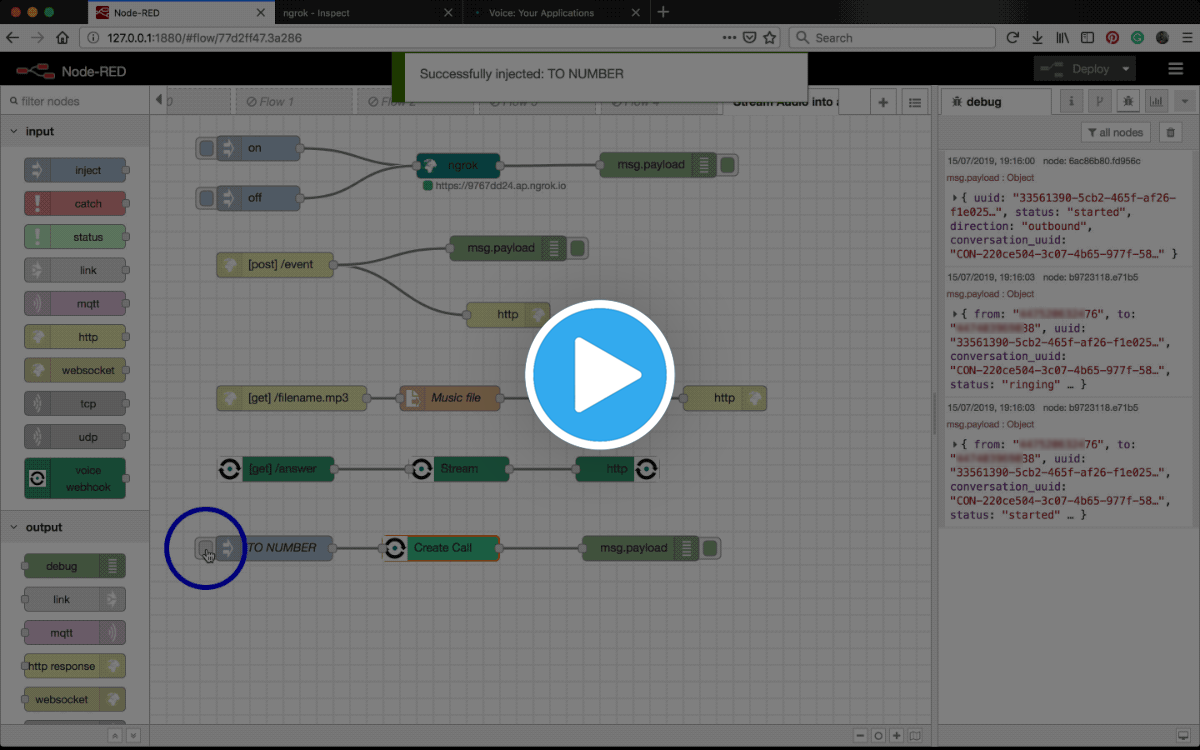Trigger the 'on' inject node button

206,148
